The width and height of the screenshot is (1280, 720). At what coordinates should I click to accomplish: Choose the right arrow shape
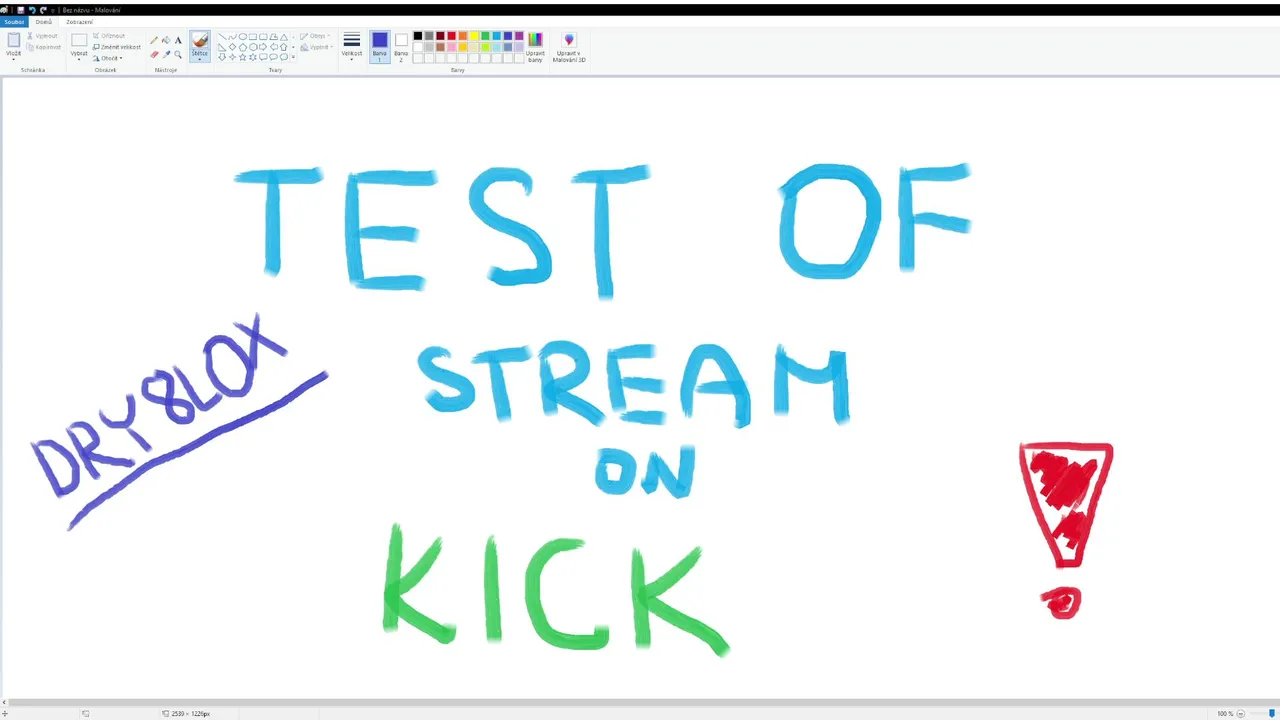(x=263, y=47)
